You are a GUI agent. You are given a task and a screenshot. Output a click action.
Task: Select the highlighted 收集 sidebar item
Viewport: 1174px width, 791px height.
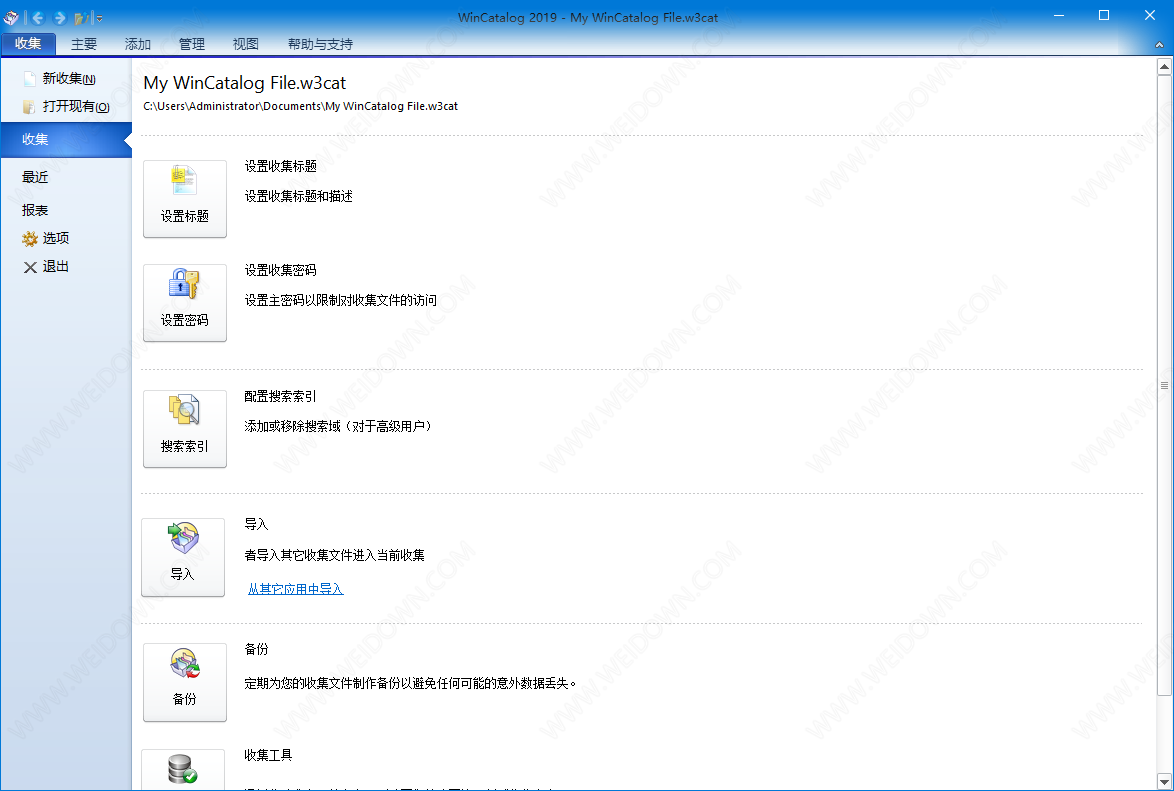click(x=66, y=139)
